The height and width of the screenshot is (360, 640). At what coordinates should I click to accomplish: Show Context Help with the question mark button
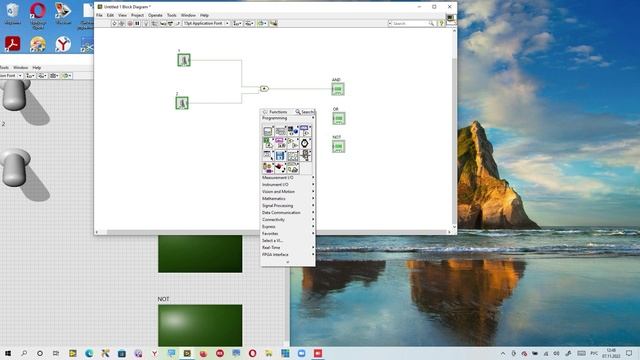pos(441,24)
